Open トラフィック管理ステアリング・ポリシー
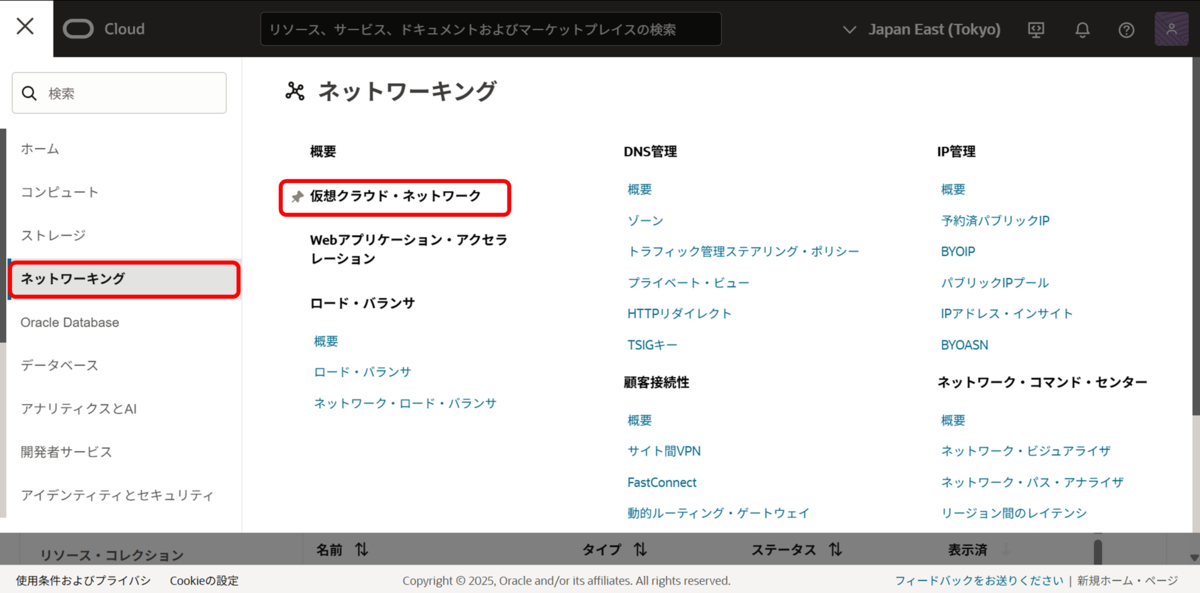 [743, 251]
